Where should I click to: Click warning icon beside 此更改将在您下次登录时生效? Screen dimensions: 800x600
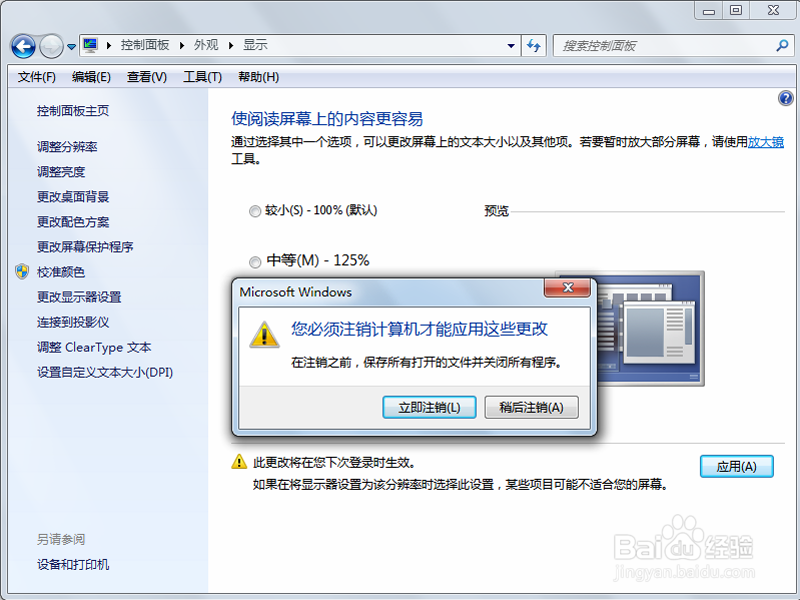[x=239, y=462]
